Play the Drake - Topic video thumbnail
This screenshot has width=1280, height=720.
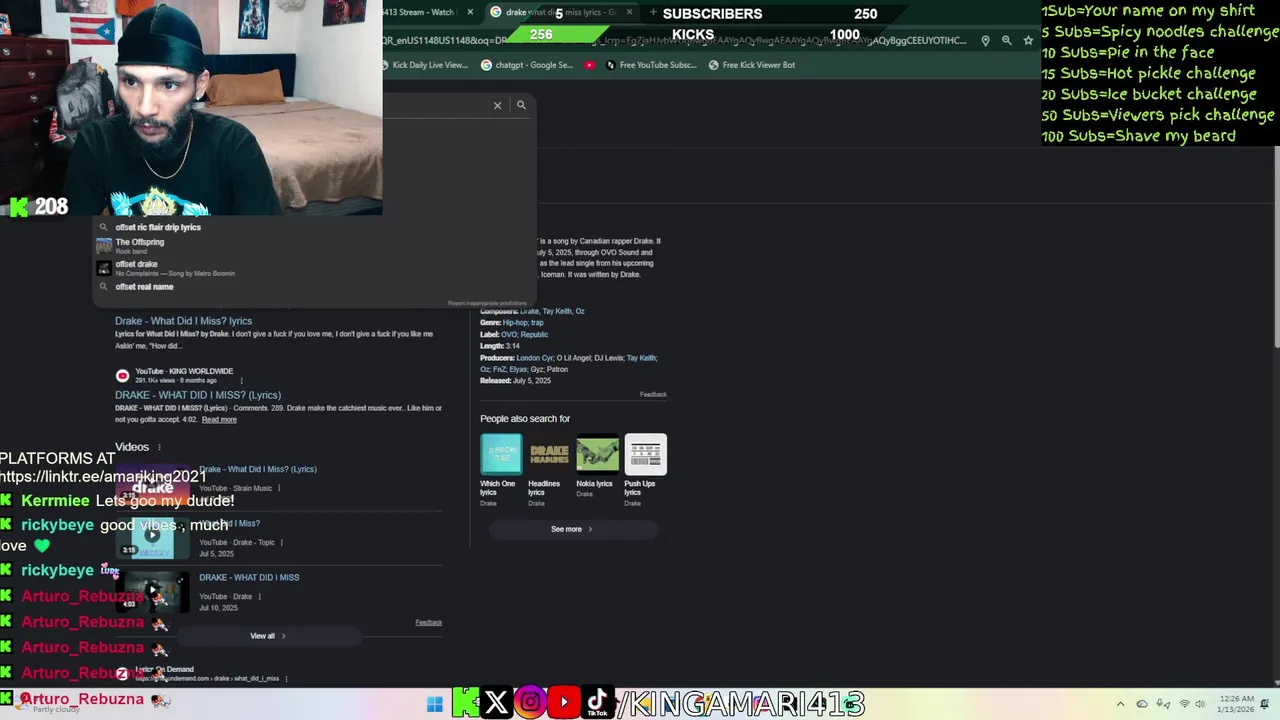152,538
